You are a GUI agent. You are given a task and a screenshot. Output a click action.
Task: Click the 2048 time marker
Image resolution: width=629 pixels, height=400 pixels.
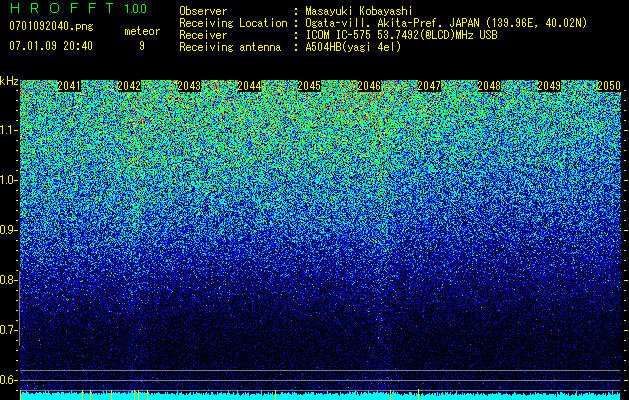point(489,86)
